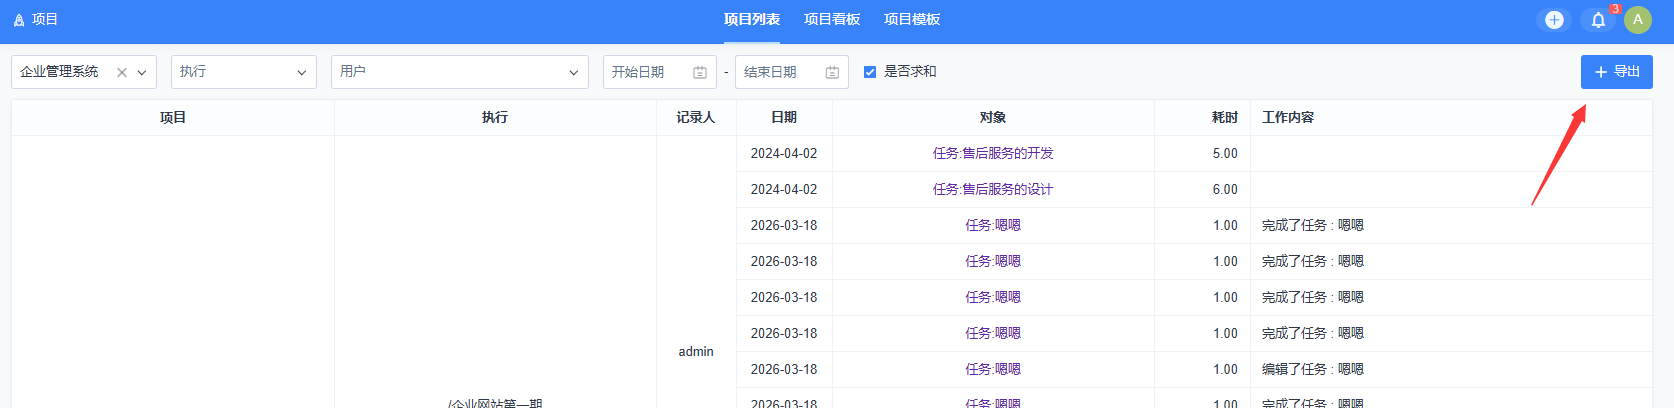1674x408 pixels.
Task: Open the notifications bell
Action: [1598, 20]
